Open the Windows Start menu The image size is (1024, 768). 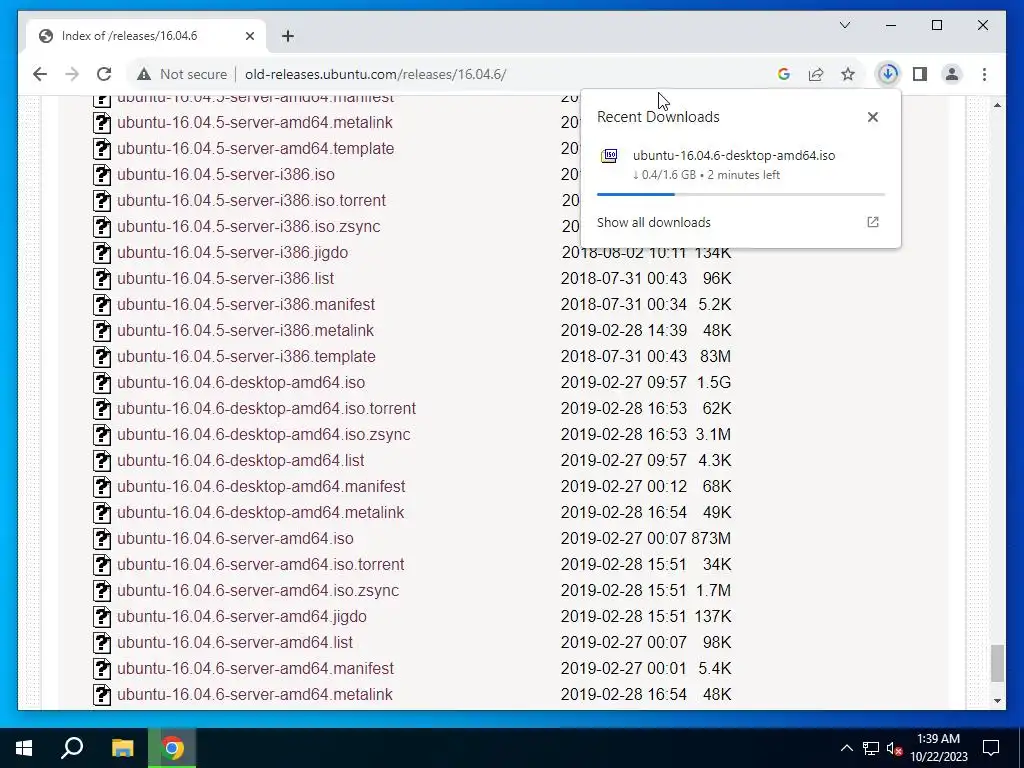click(x=24, y=748)
